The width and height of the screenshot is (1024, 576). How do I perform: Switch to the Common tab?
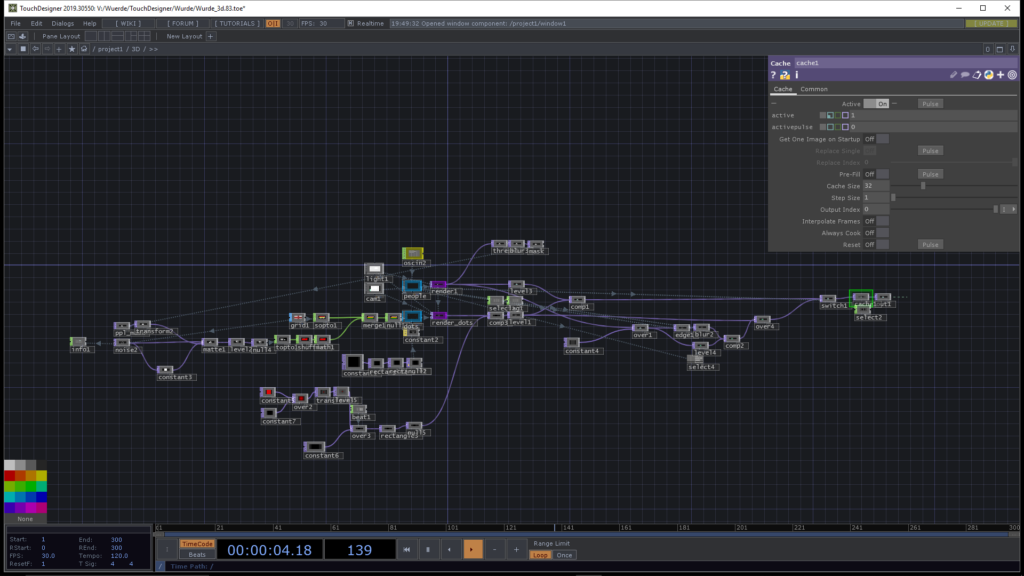(x=813, y=89)
